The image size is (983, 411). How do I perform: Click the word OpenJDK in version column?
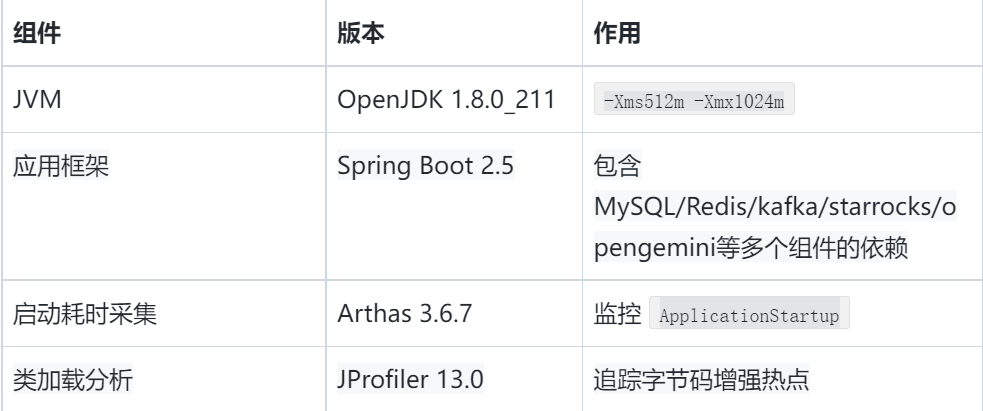[x=390, y=100]
